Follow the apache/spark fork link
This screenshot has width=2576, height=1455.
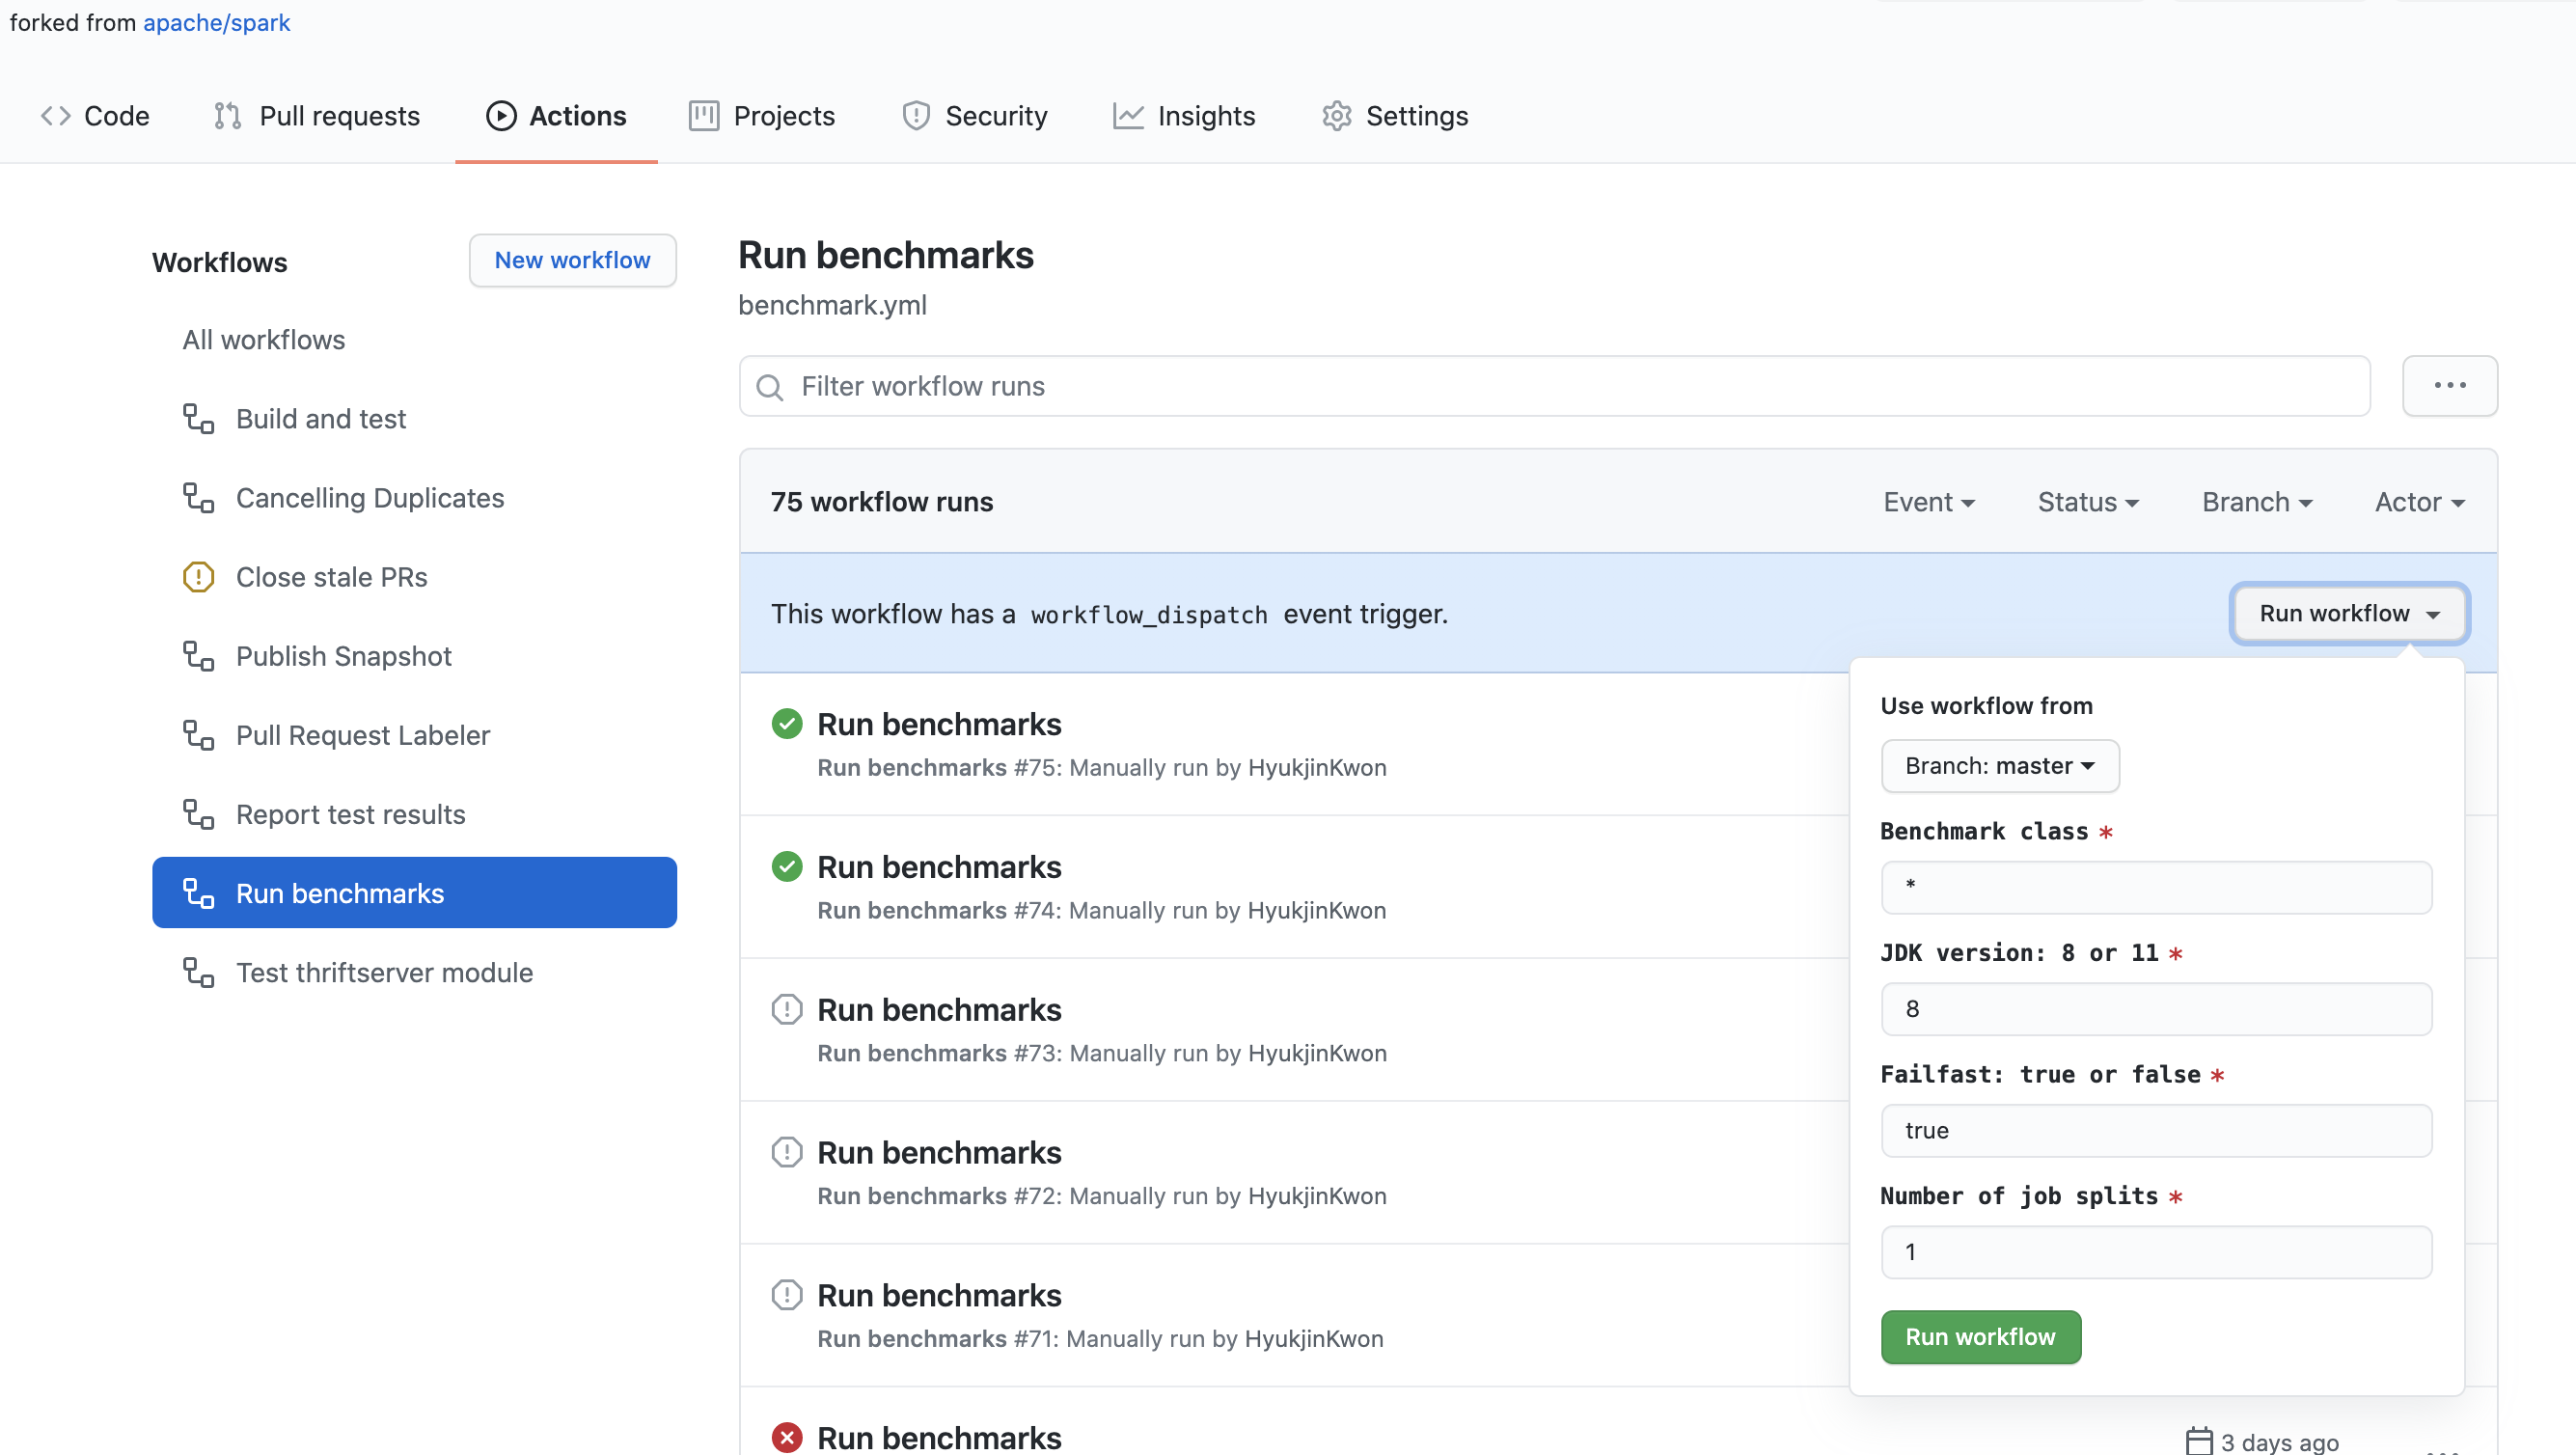point(216,22)
